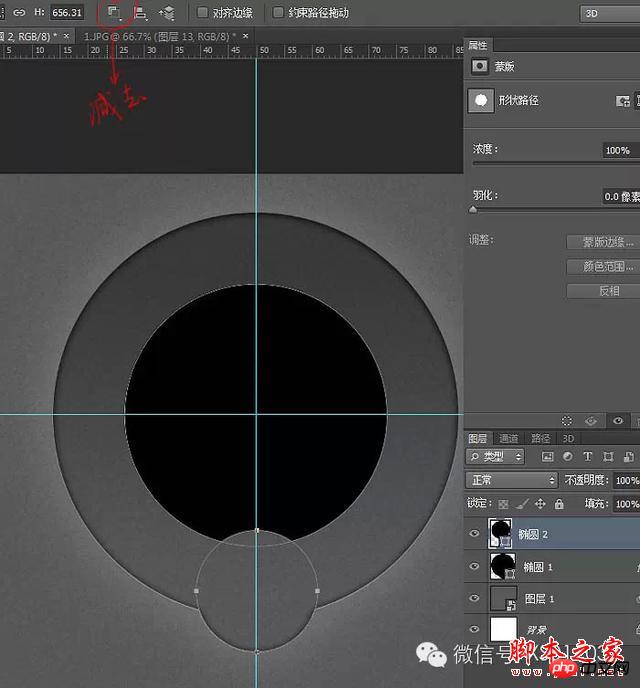The height and width of the screenshot is (688, 640).
Task: Click the 羽化 0.0 像素 value field
Action: [x=621, y=197]
